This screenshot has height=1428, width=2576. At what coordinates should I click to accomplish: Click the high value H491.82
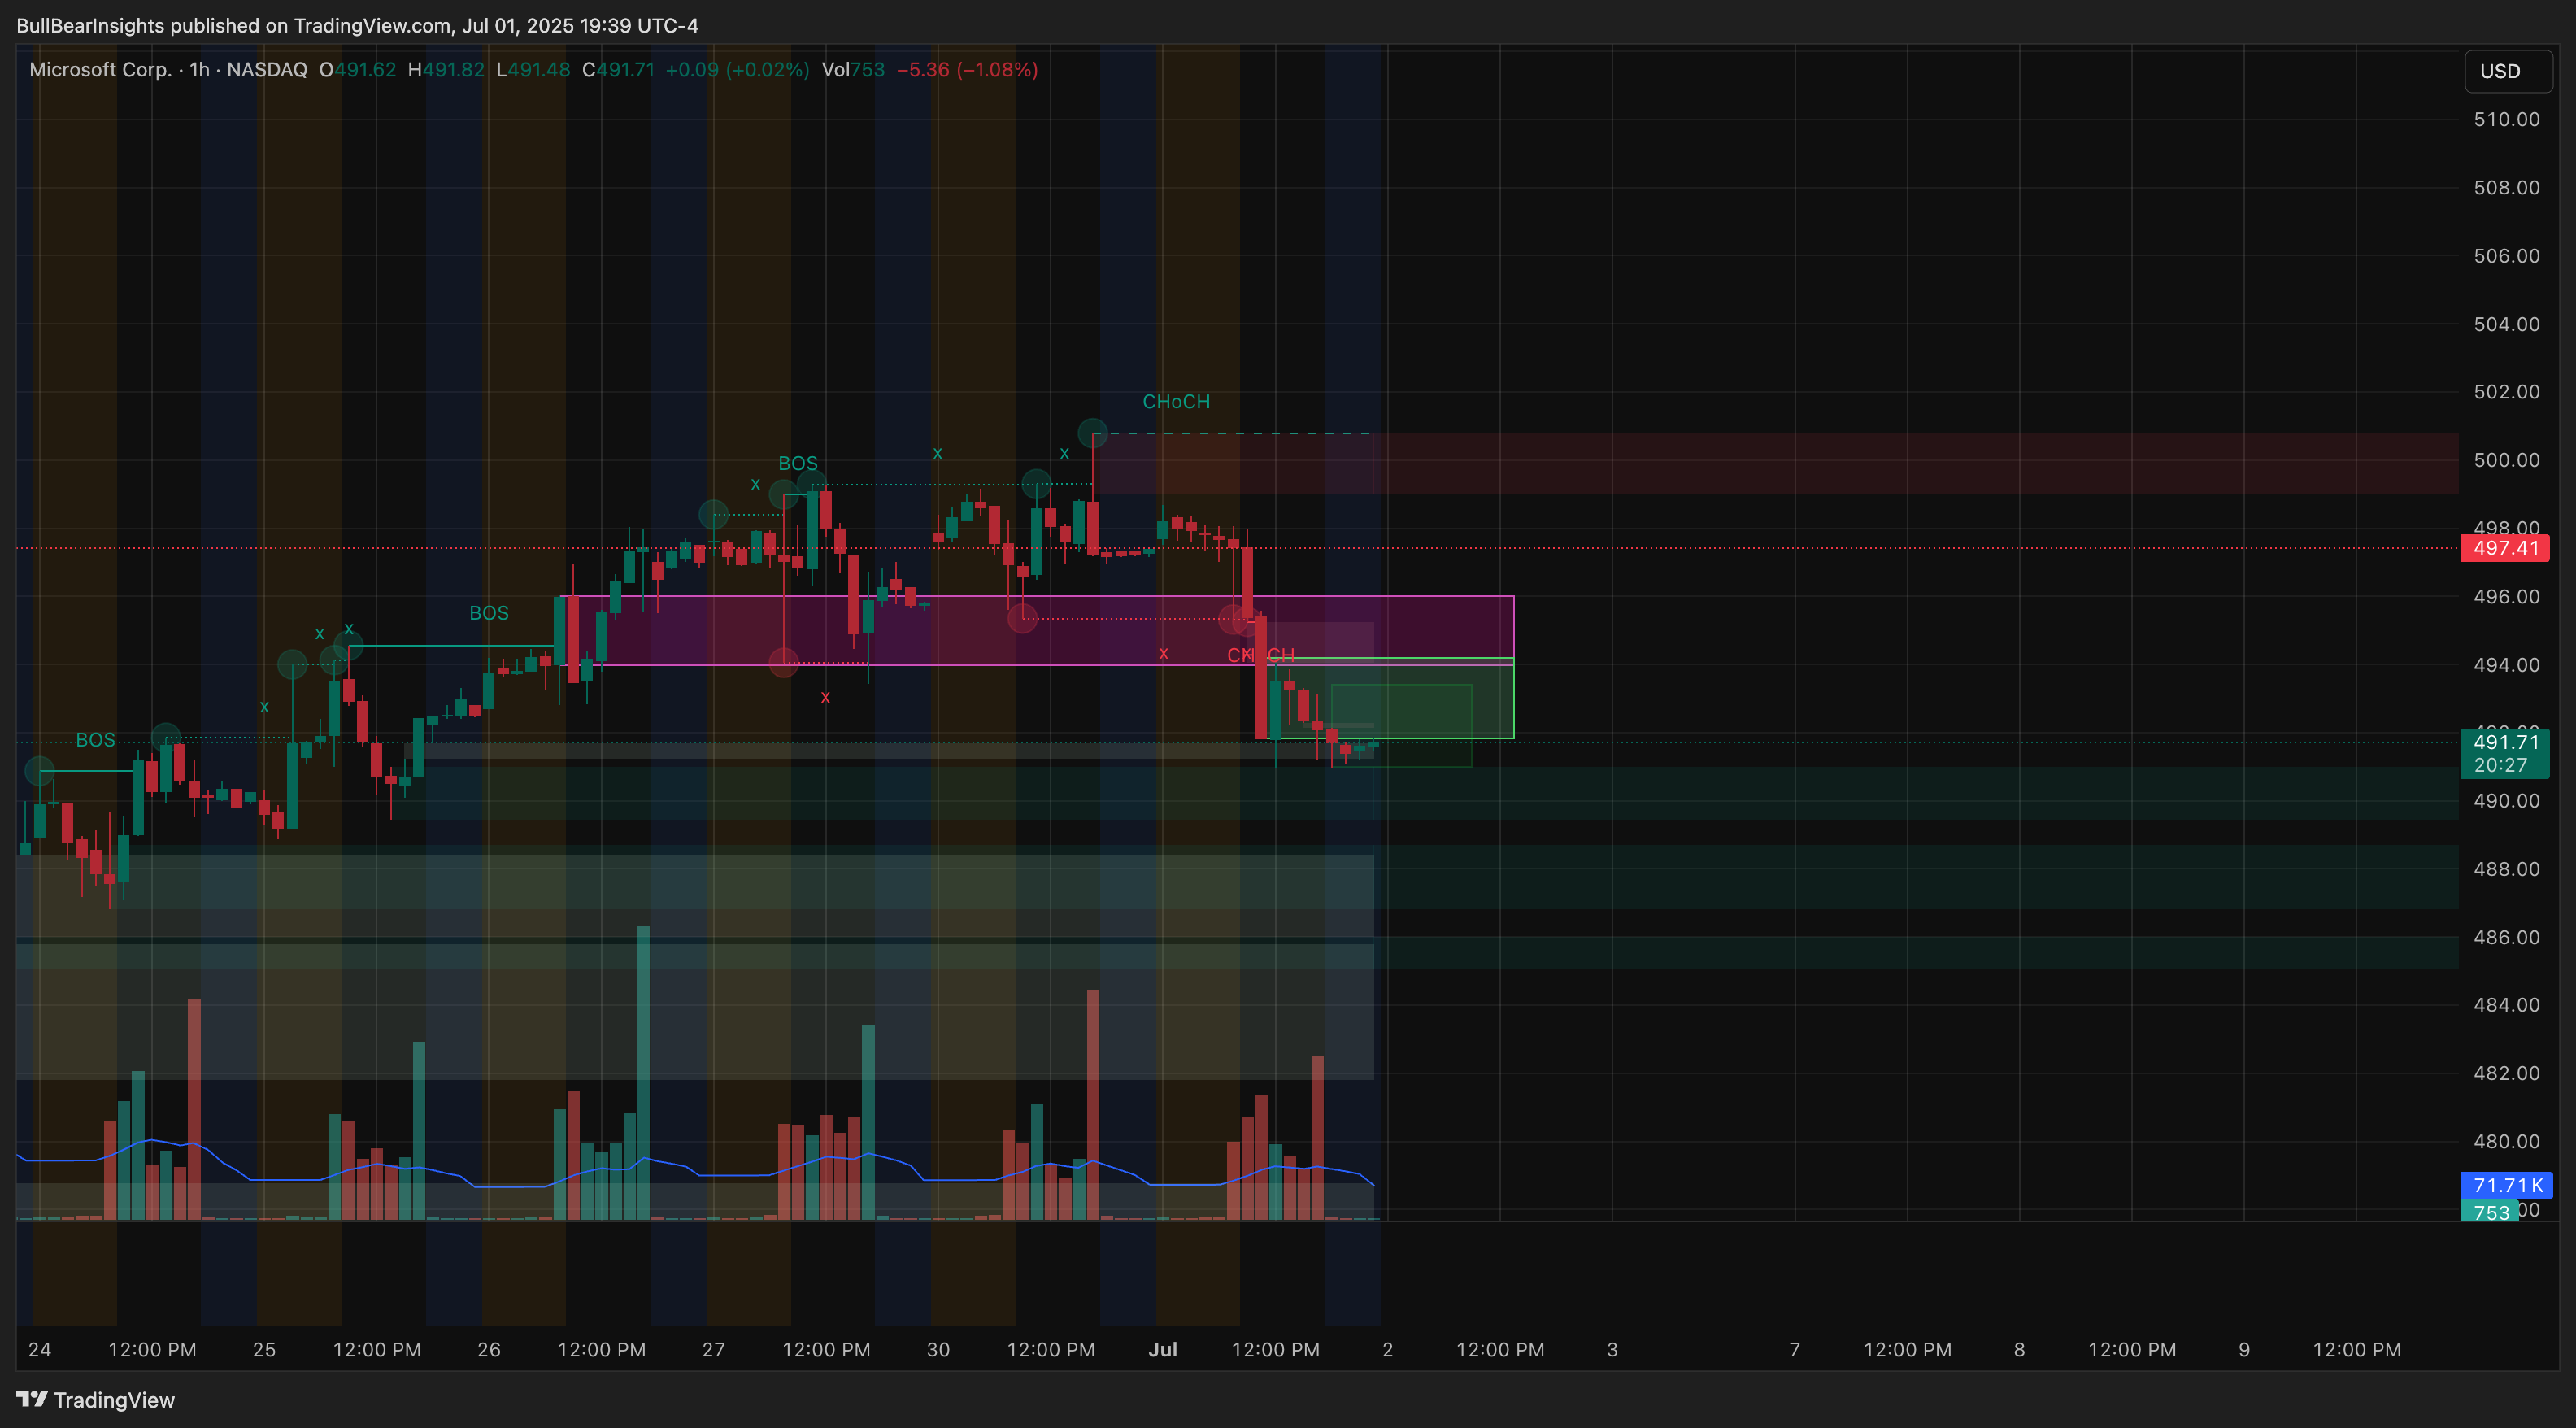point(446,70)
